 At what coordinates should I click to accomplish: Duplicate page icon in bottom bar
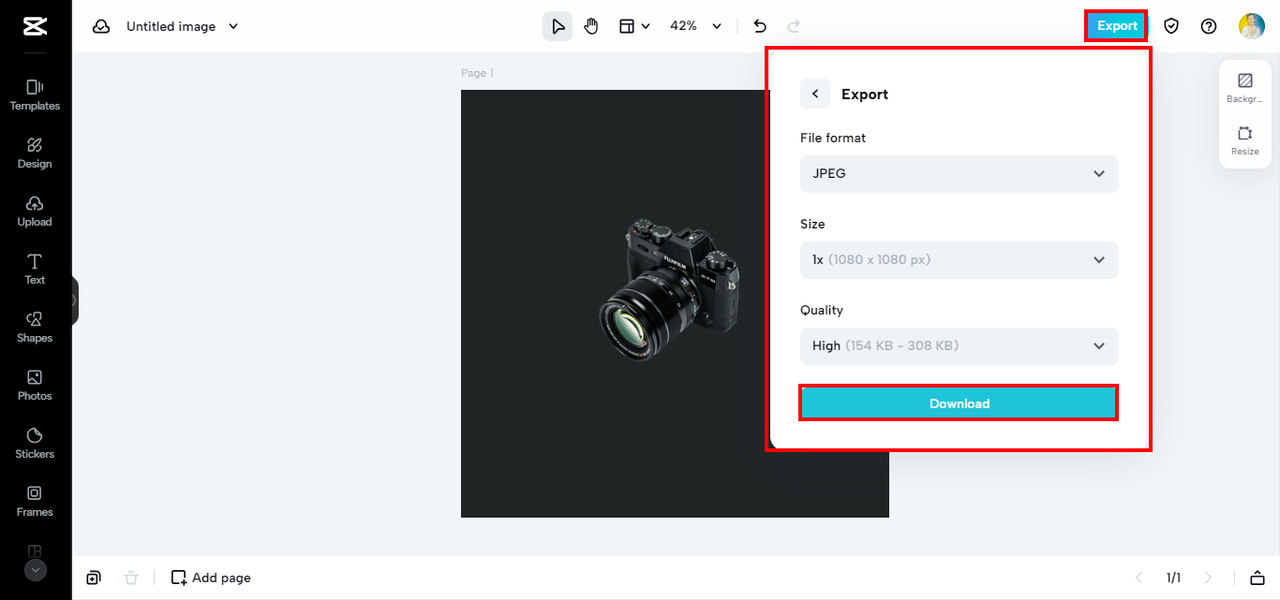click(93, 578)
